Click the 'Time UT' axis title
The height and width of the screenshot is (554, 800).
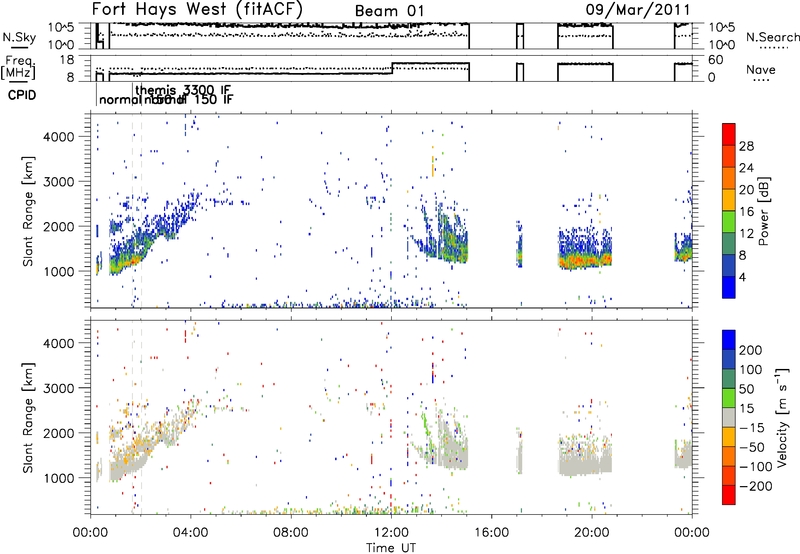coord(391,548)
